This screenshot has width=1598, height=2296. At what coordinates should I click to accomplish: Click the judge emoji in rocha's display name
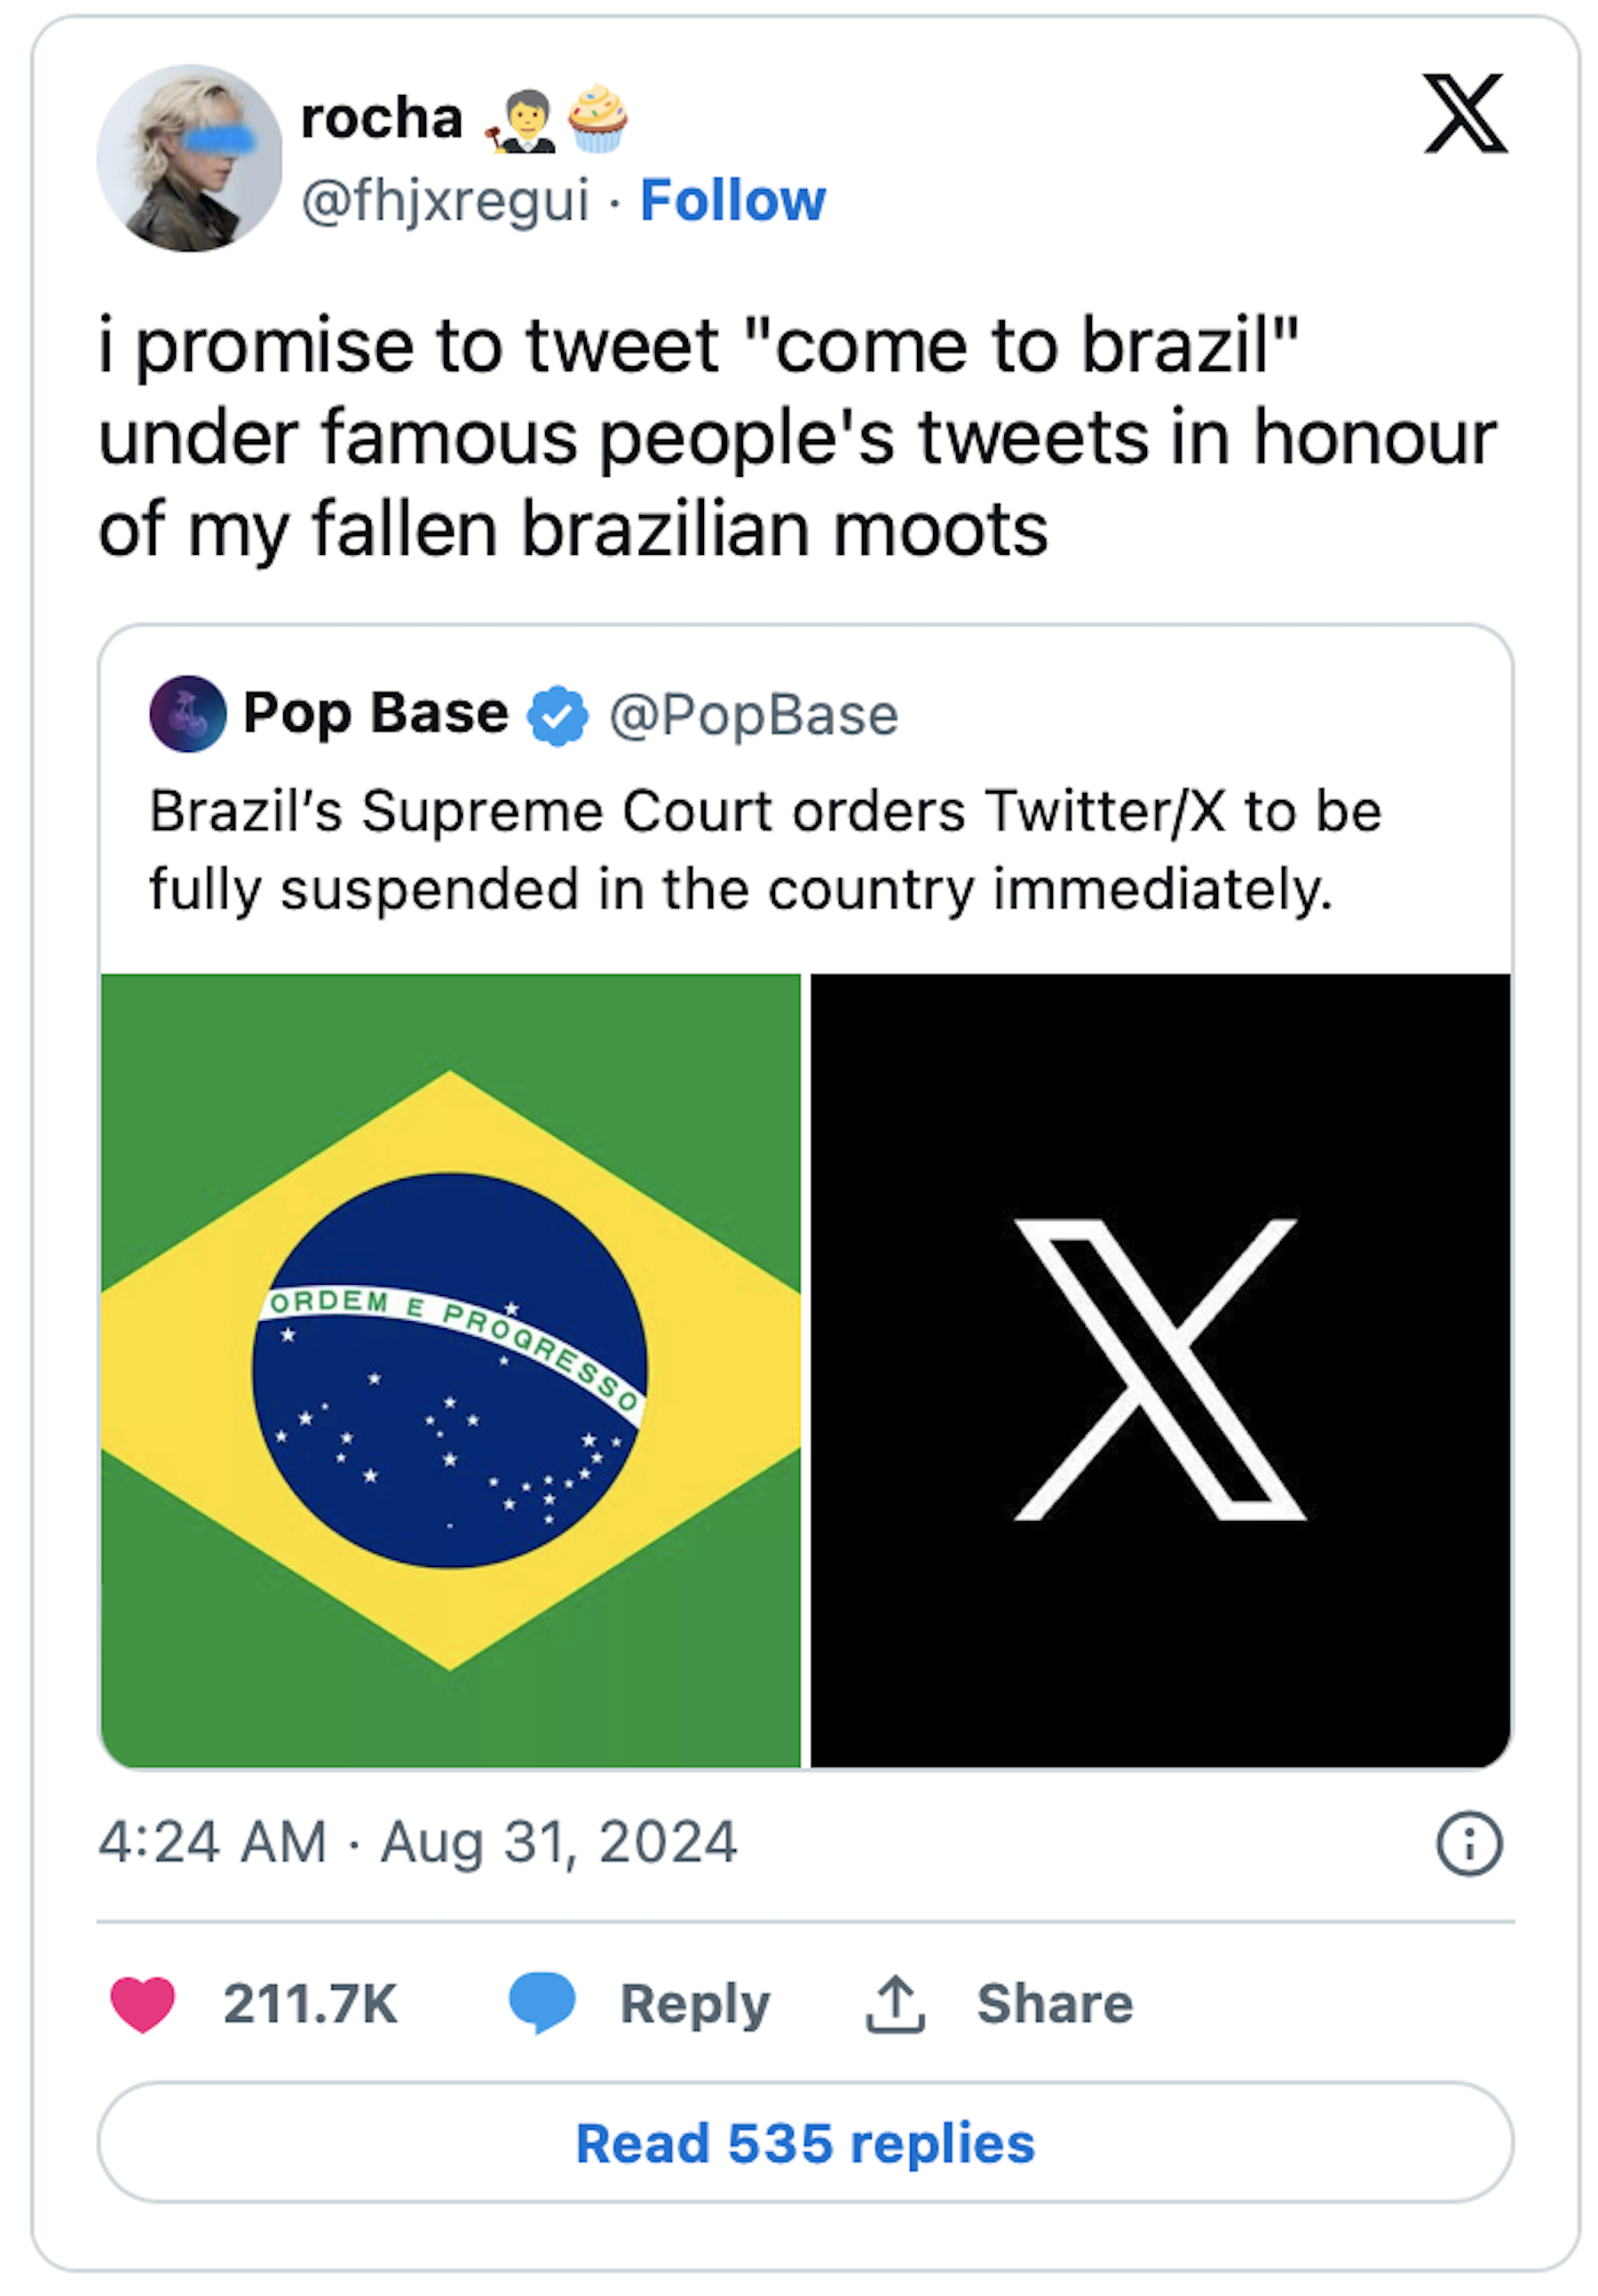(x=525, y=120)
